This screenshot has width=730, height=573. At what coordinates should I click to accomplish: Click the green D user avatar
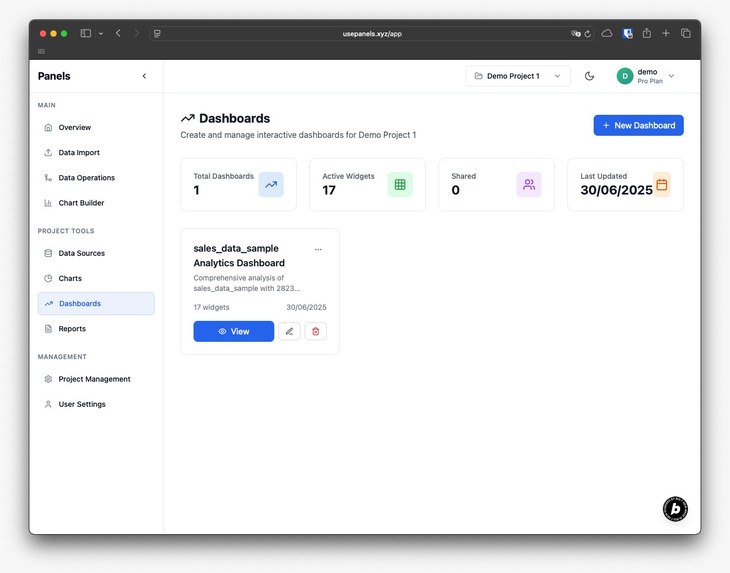625,76
